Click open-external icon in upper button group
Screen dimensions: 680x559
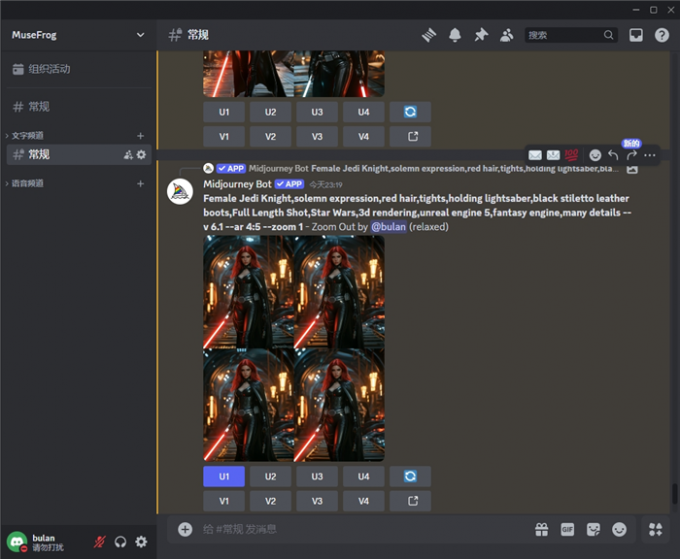410,137
